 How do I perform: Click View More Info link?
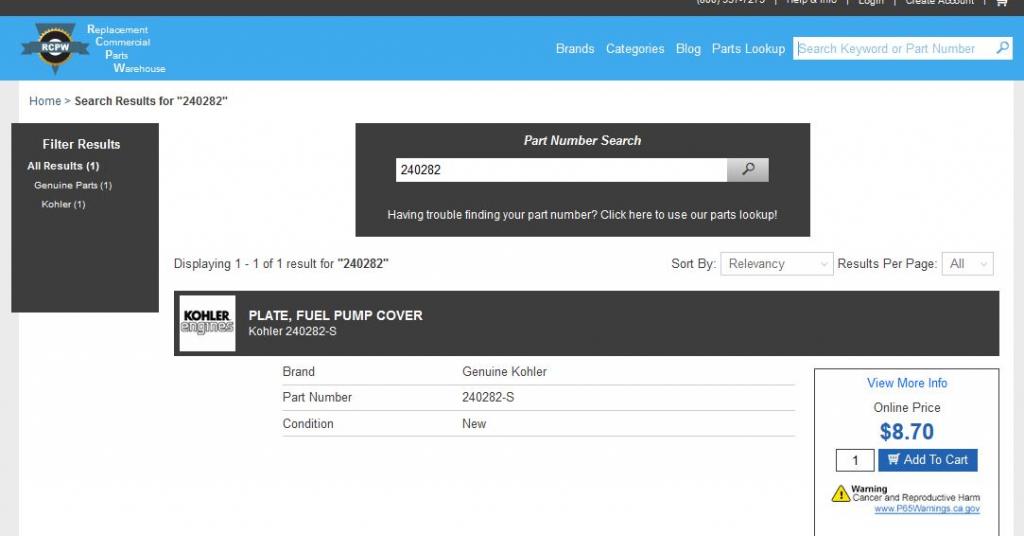click(906, 383)
